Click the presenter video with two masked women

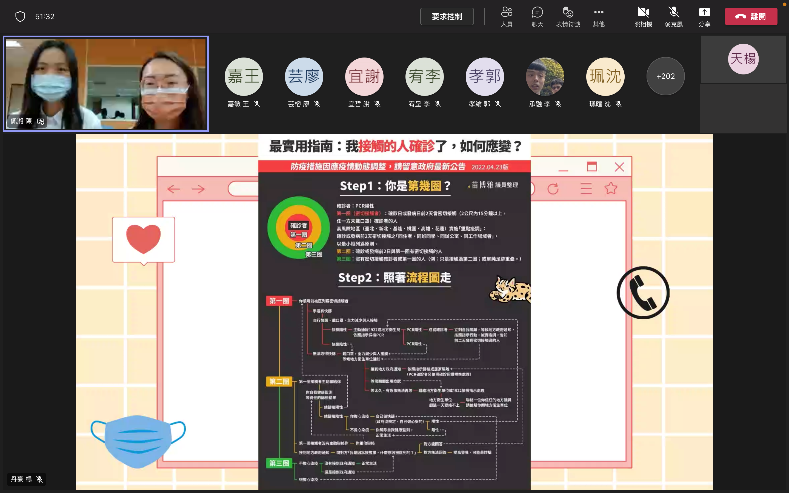106,84
